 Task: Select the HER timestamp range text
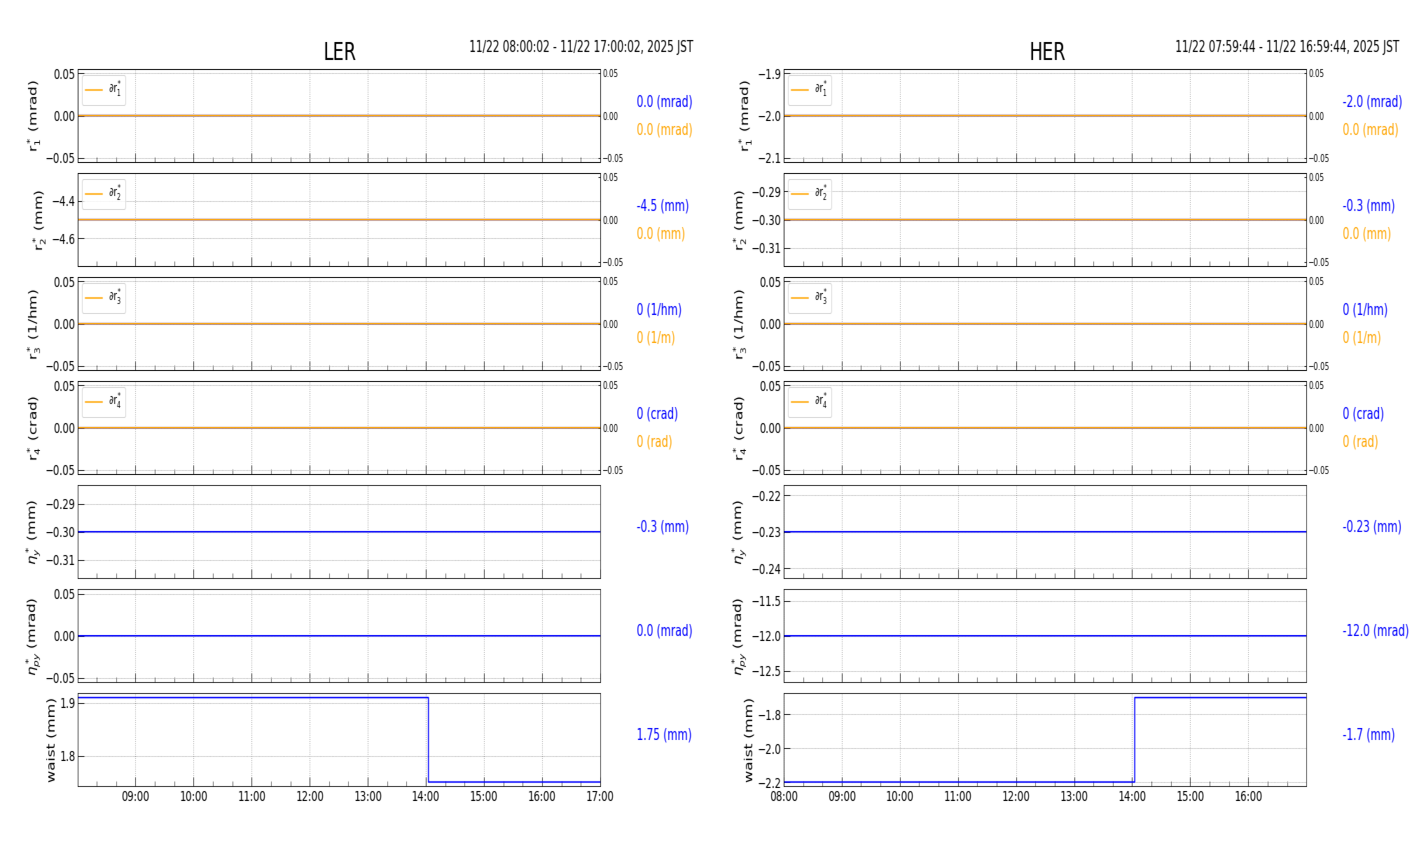pos(1286,47)
